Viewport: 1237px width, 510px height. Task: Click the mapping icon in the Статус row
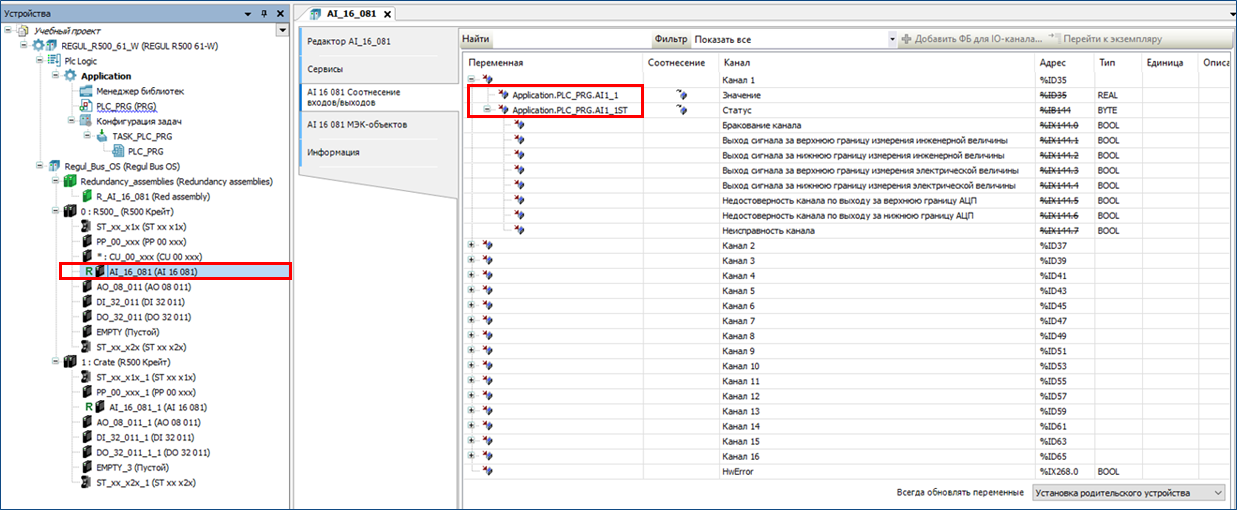click(x=682, y=110)
